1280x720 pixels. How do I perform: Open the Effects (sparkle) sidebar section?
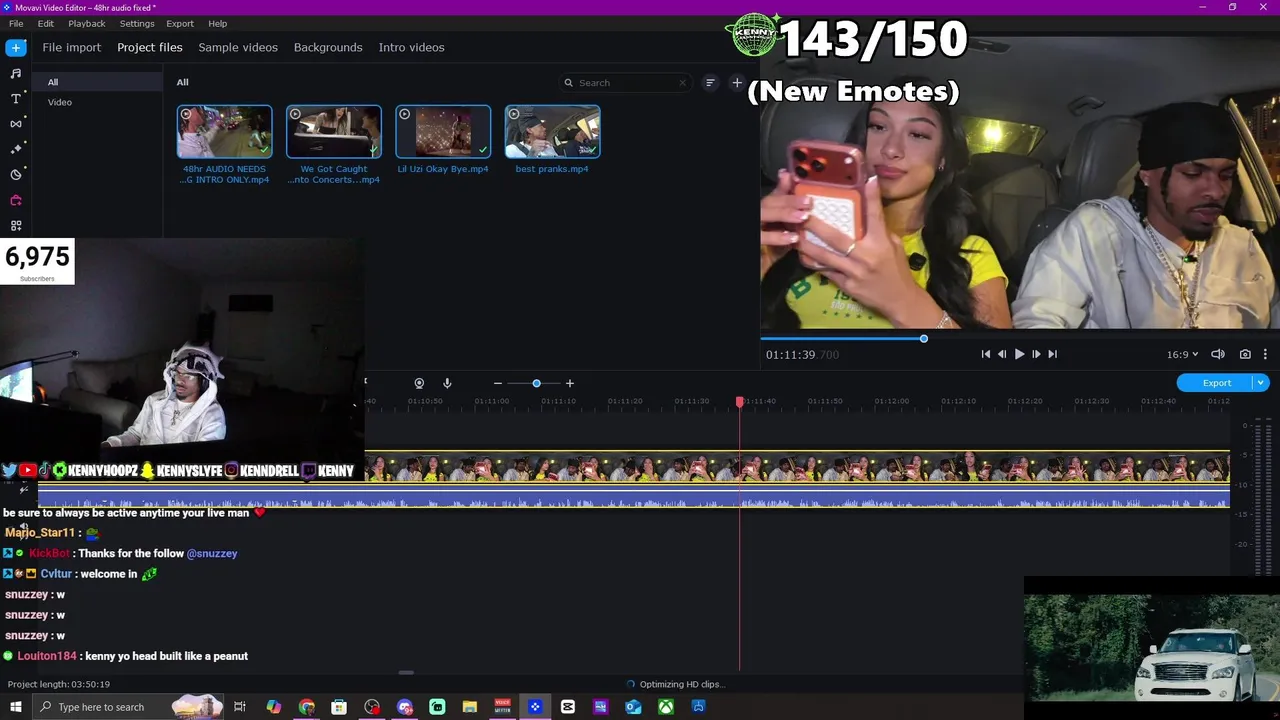pos(15,149)
